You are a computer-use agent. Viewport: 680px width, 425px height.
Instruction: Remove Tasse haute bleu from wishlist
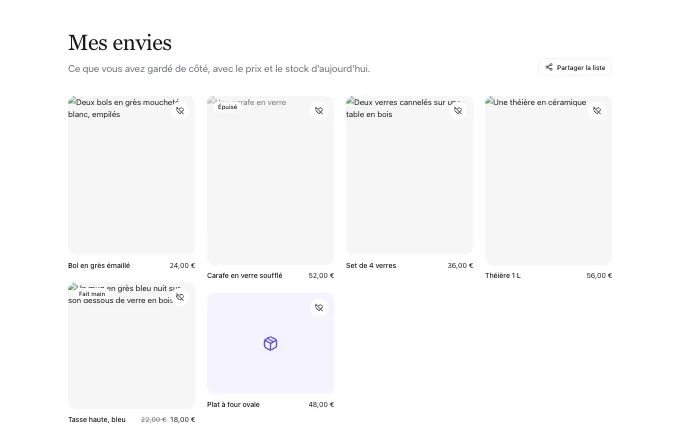point(180,297)
